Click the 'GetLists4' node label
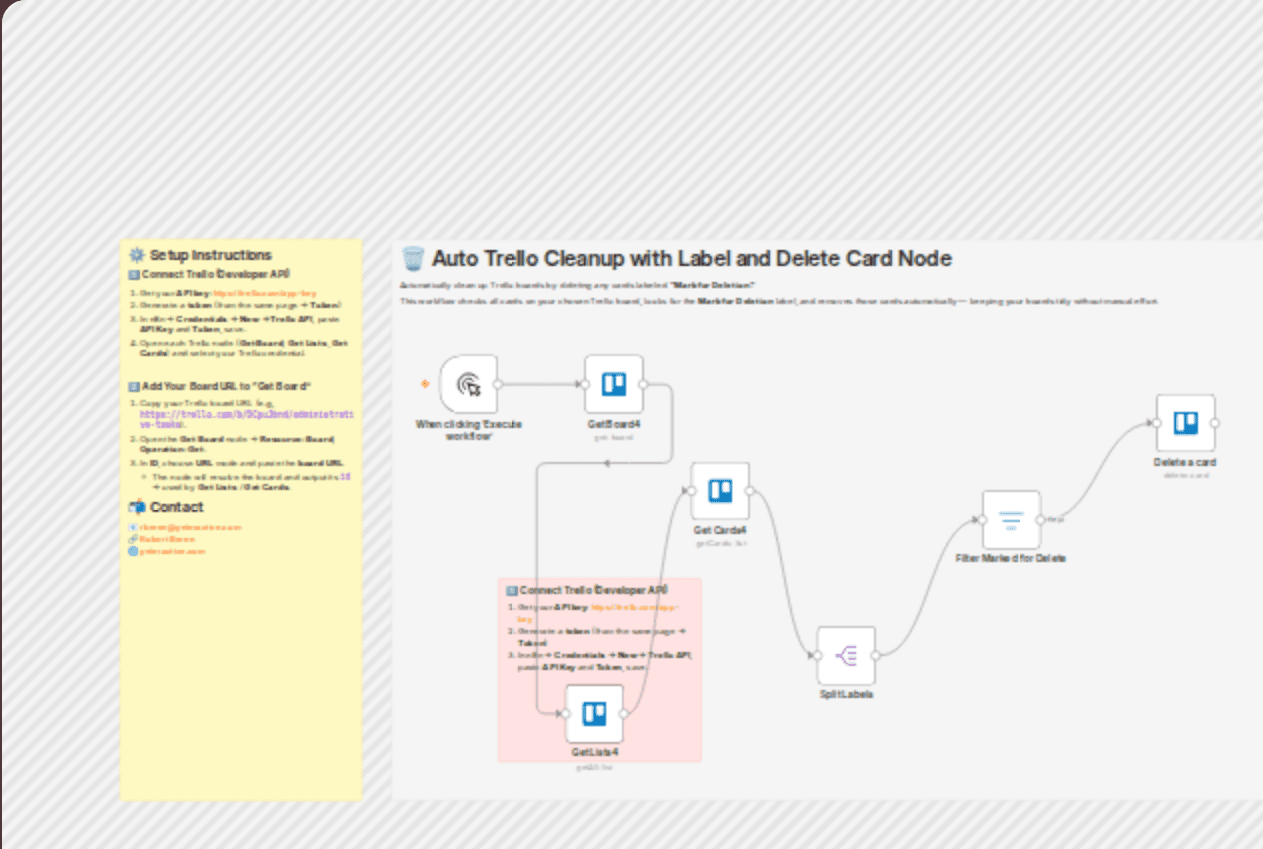Screen dimensions: 1263x849 point(594,753)
